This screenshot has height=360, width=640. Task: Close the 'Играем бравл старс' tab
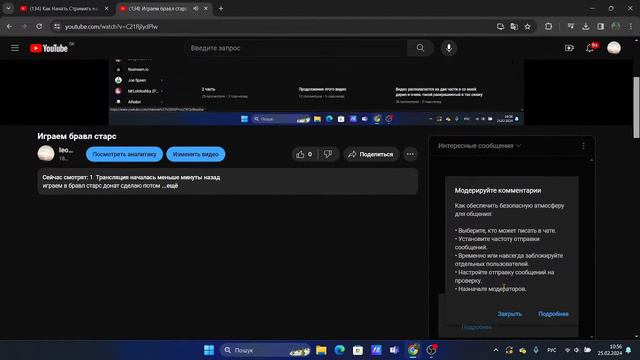[x=206, y=8]
